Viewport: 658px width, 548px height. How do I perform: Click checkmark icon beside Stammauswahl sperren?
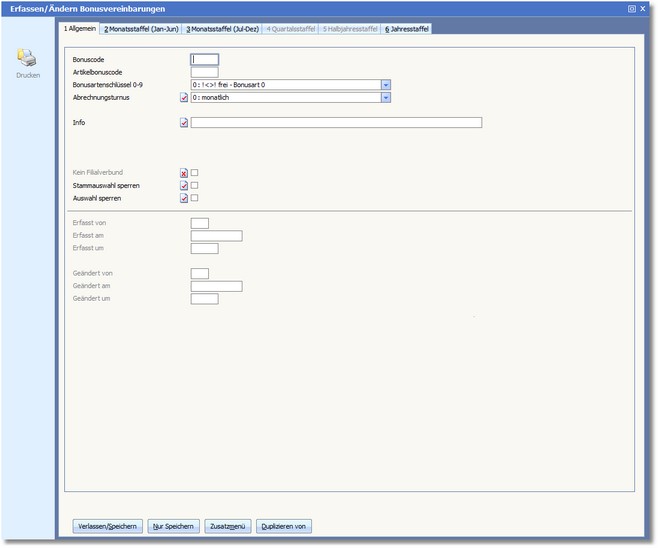pos(184,186)
